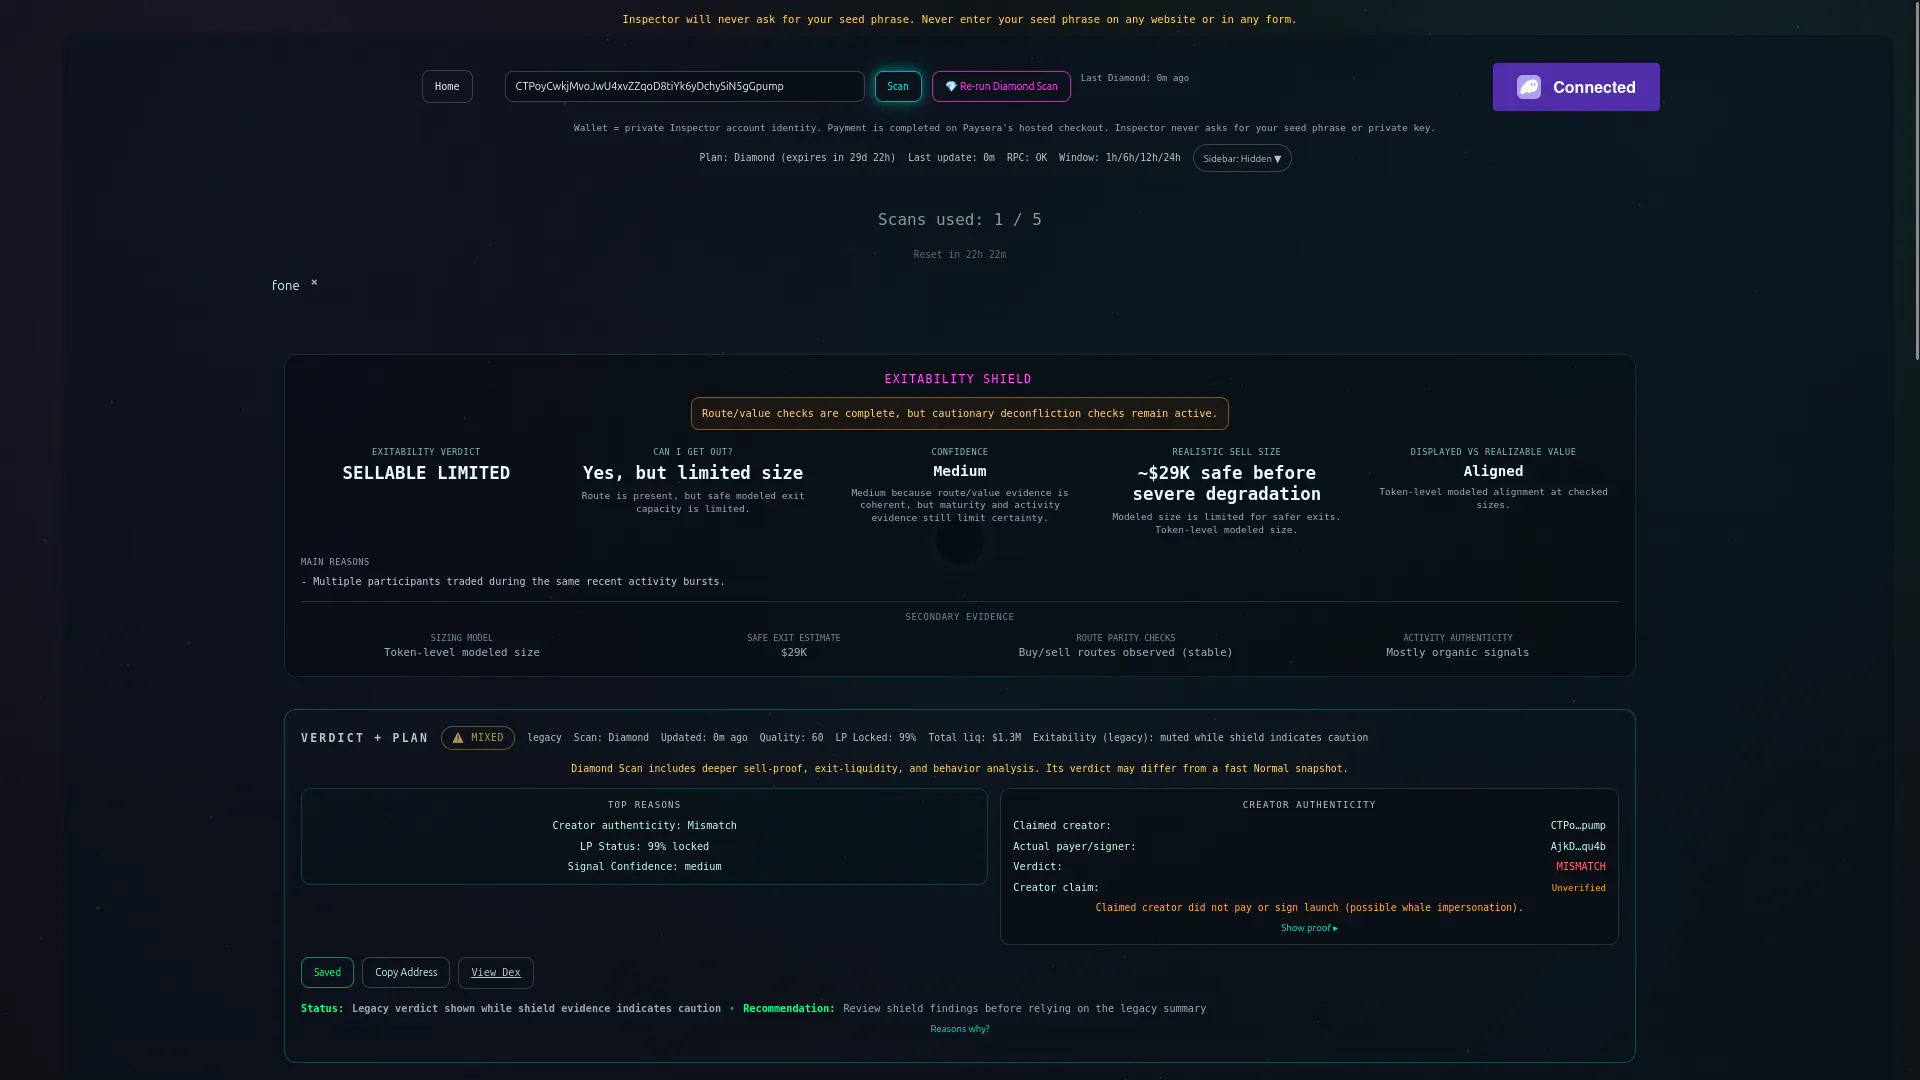Click the Last Diamond: 0m ago label
Screen dimensions: 1920x1080
1135,78
